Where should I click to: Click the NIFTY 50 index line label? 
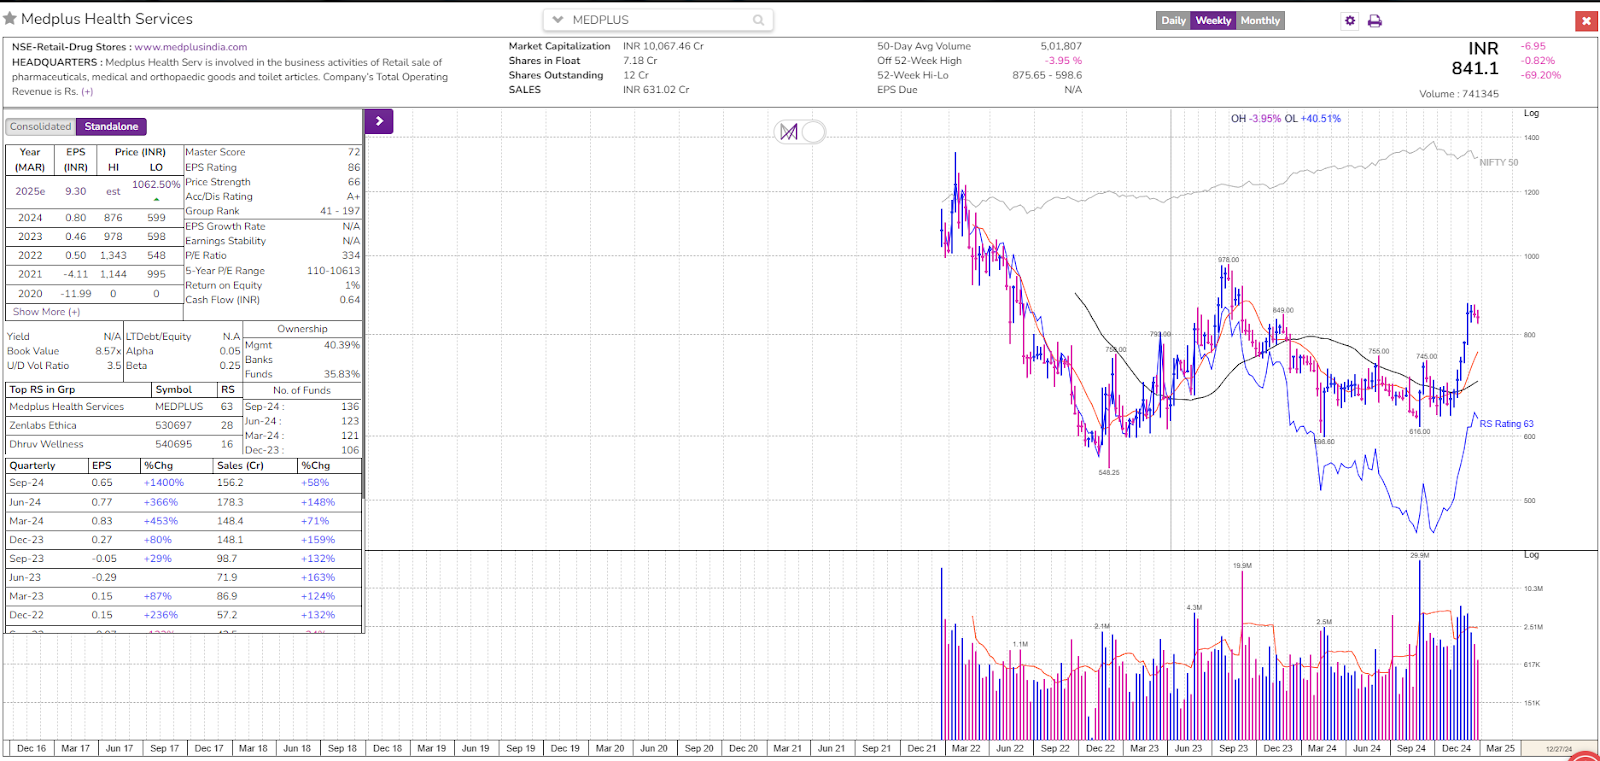tap(1499, 162)
